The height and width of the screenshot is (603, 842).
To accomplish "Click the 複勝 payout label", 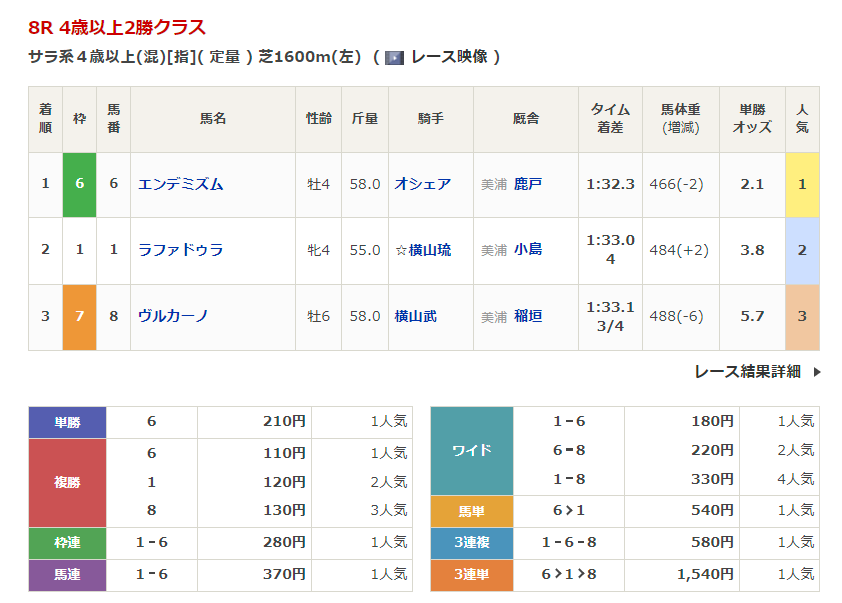I will click(67, 482).
